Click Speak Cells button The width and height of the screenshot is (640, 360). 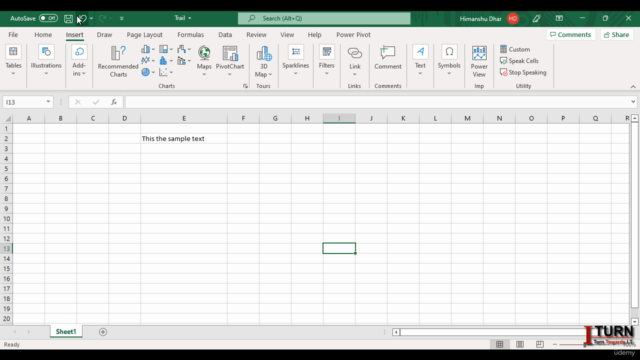coord(519,61)
